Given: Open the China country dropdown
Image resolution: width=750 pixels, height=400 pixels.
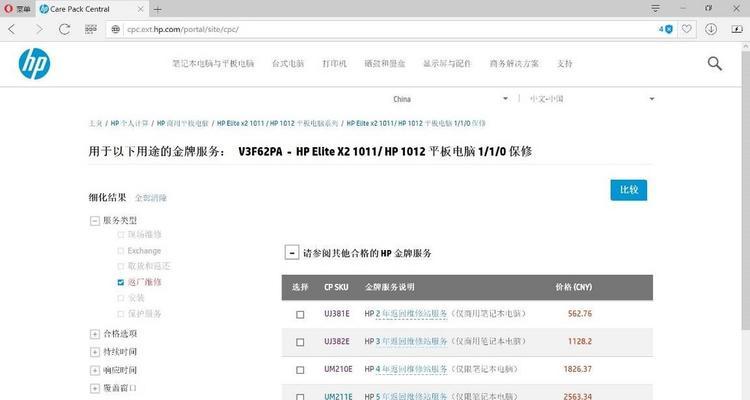Looking at the screenshot, I should click(x=451, y=99).
